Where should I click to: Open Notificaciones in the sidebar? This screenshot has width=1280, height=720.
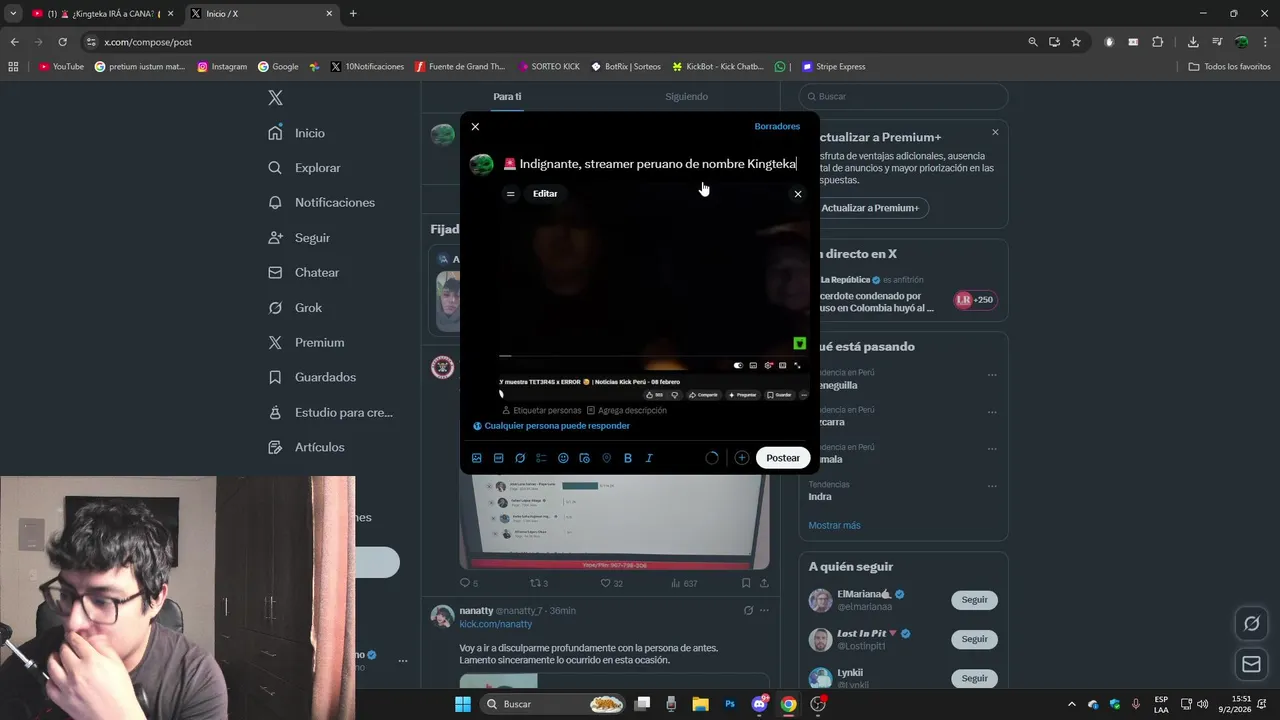[322, 203]
